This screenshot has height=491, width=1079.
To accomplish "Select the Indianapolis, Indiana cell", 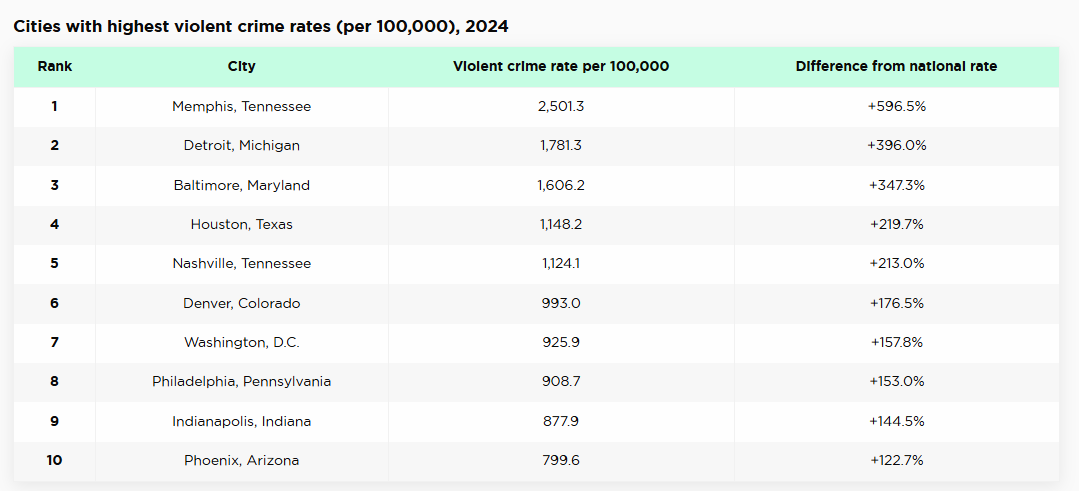I will [241, 421].
